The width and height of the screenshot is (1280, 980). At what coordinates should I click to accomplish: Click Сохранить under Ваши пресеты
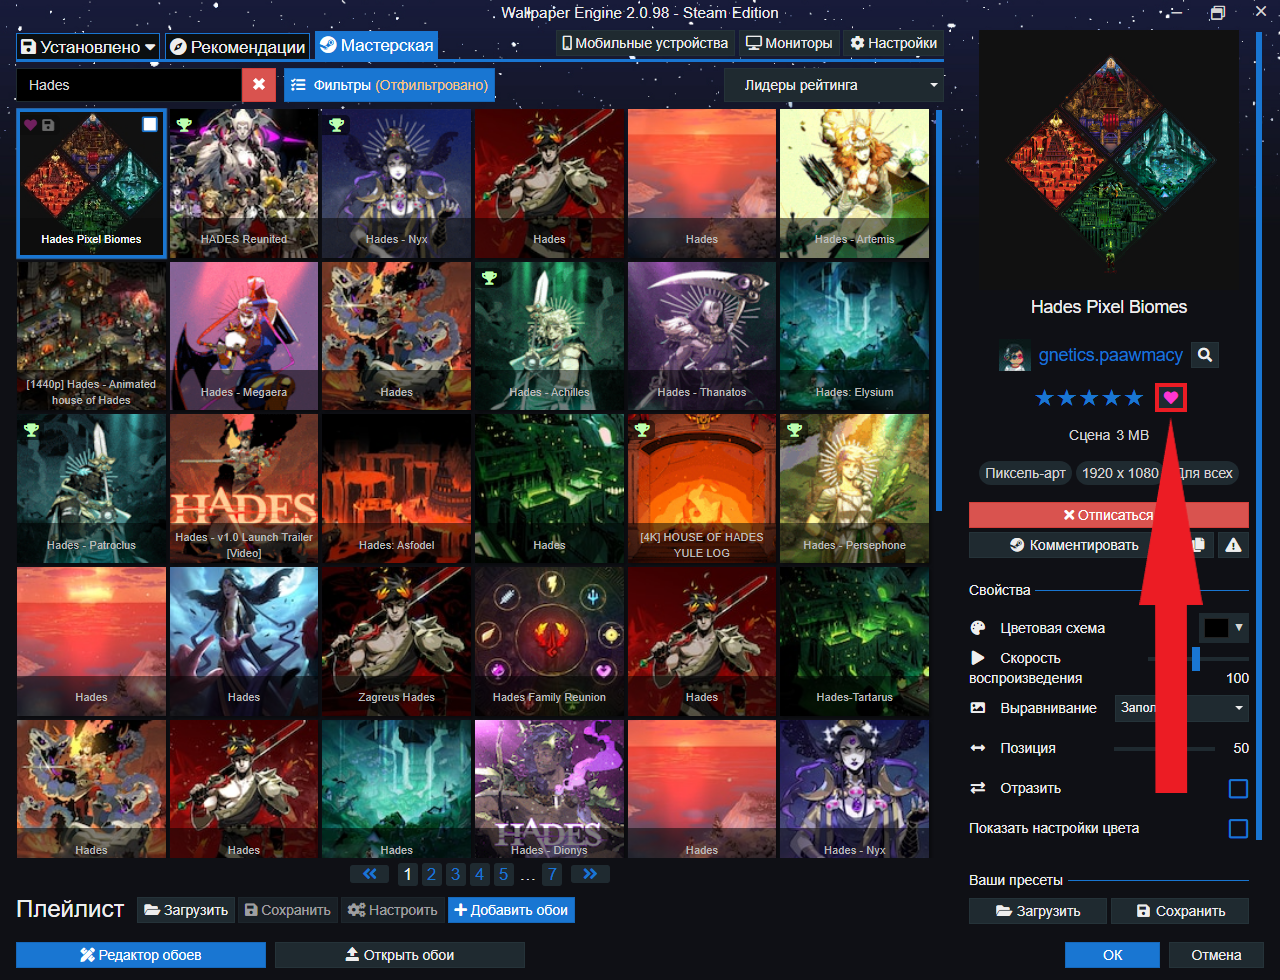click(x=1181, y=911)
